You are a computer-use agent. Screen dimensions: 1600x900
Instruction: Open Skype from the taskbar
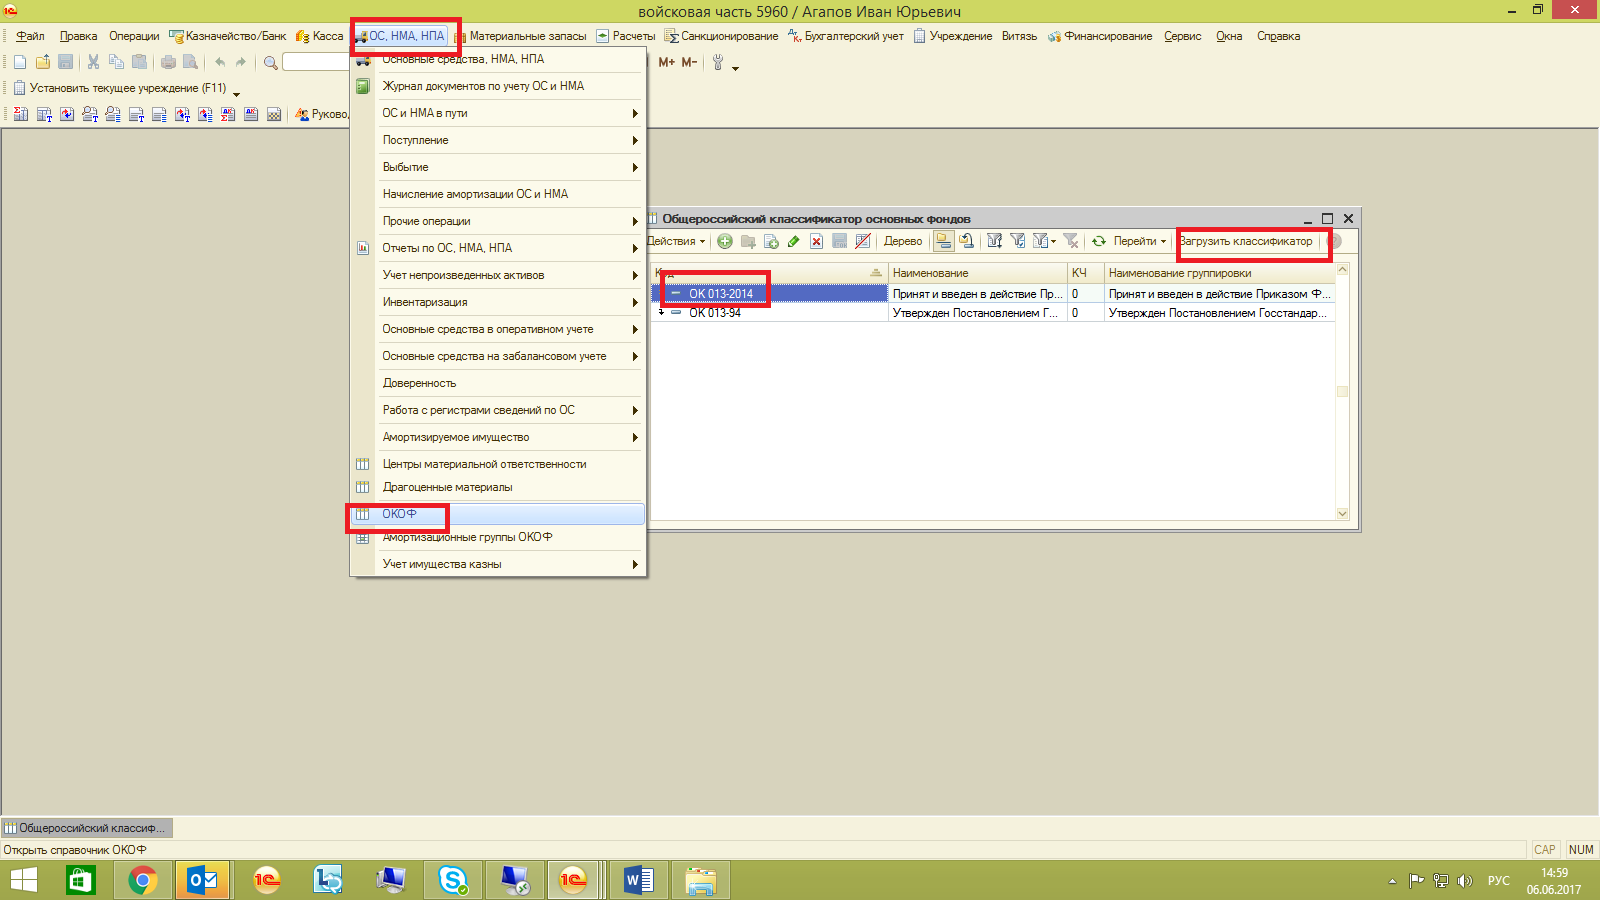click(x=453, y=880)
